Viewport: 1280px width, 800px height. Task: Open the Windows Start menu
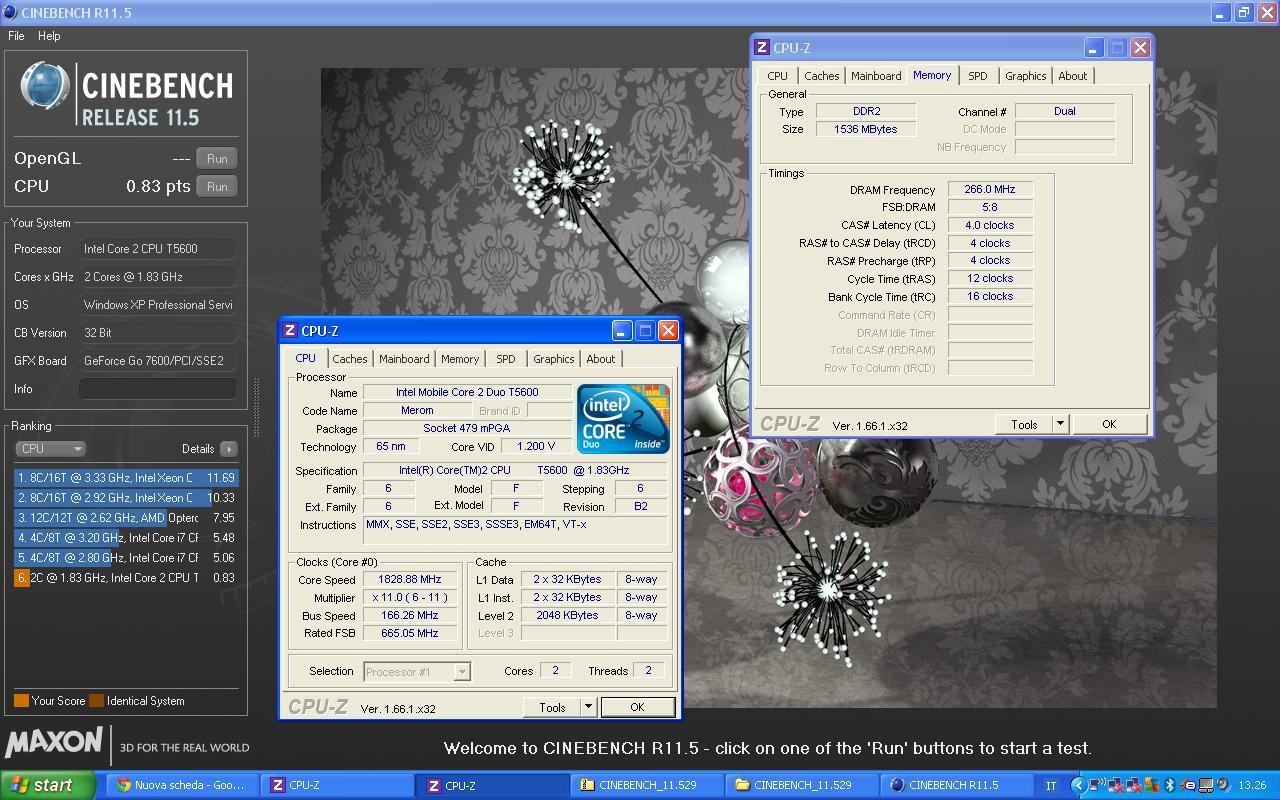pyautogui.click(x=48, y=785)
